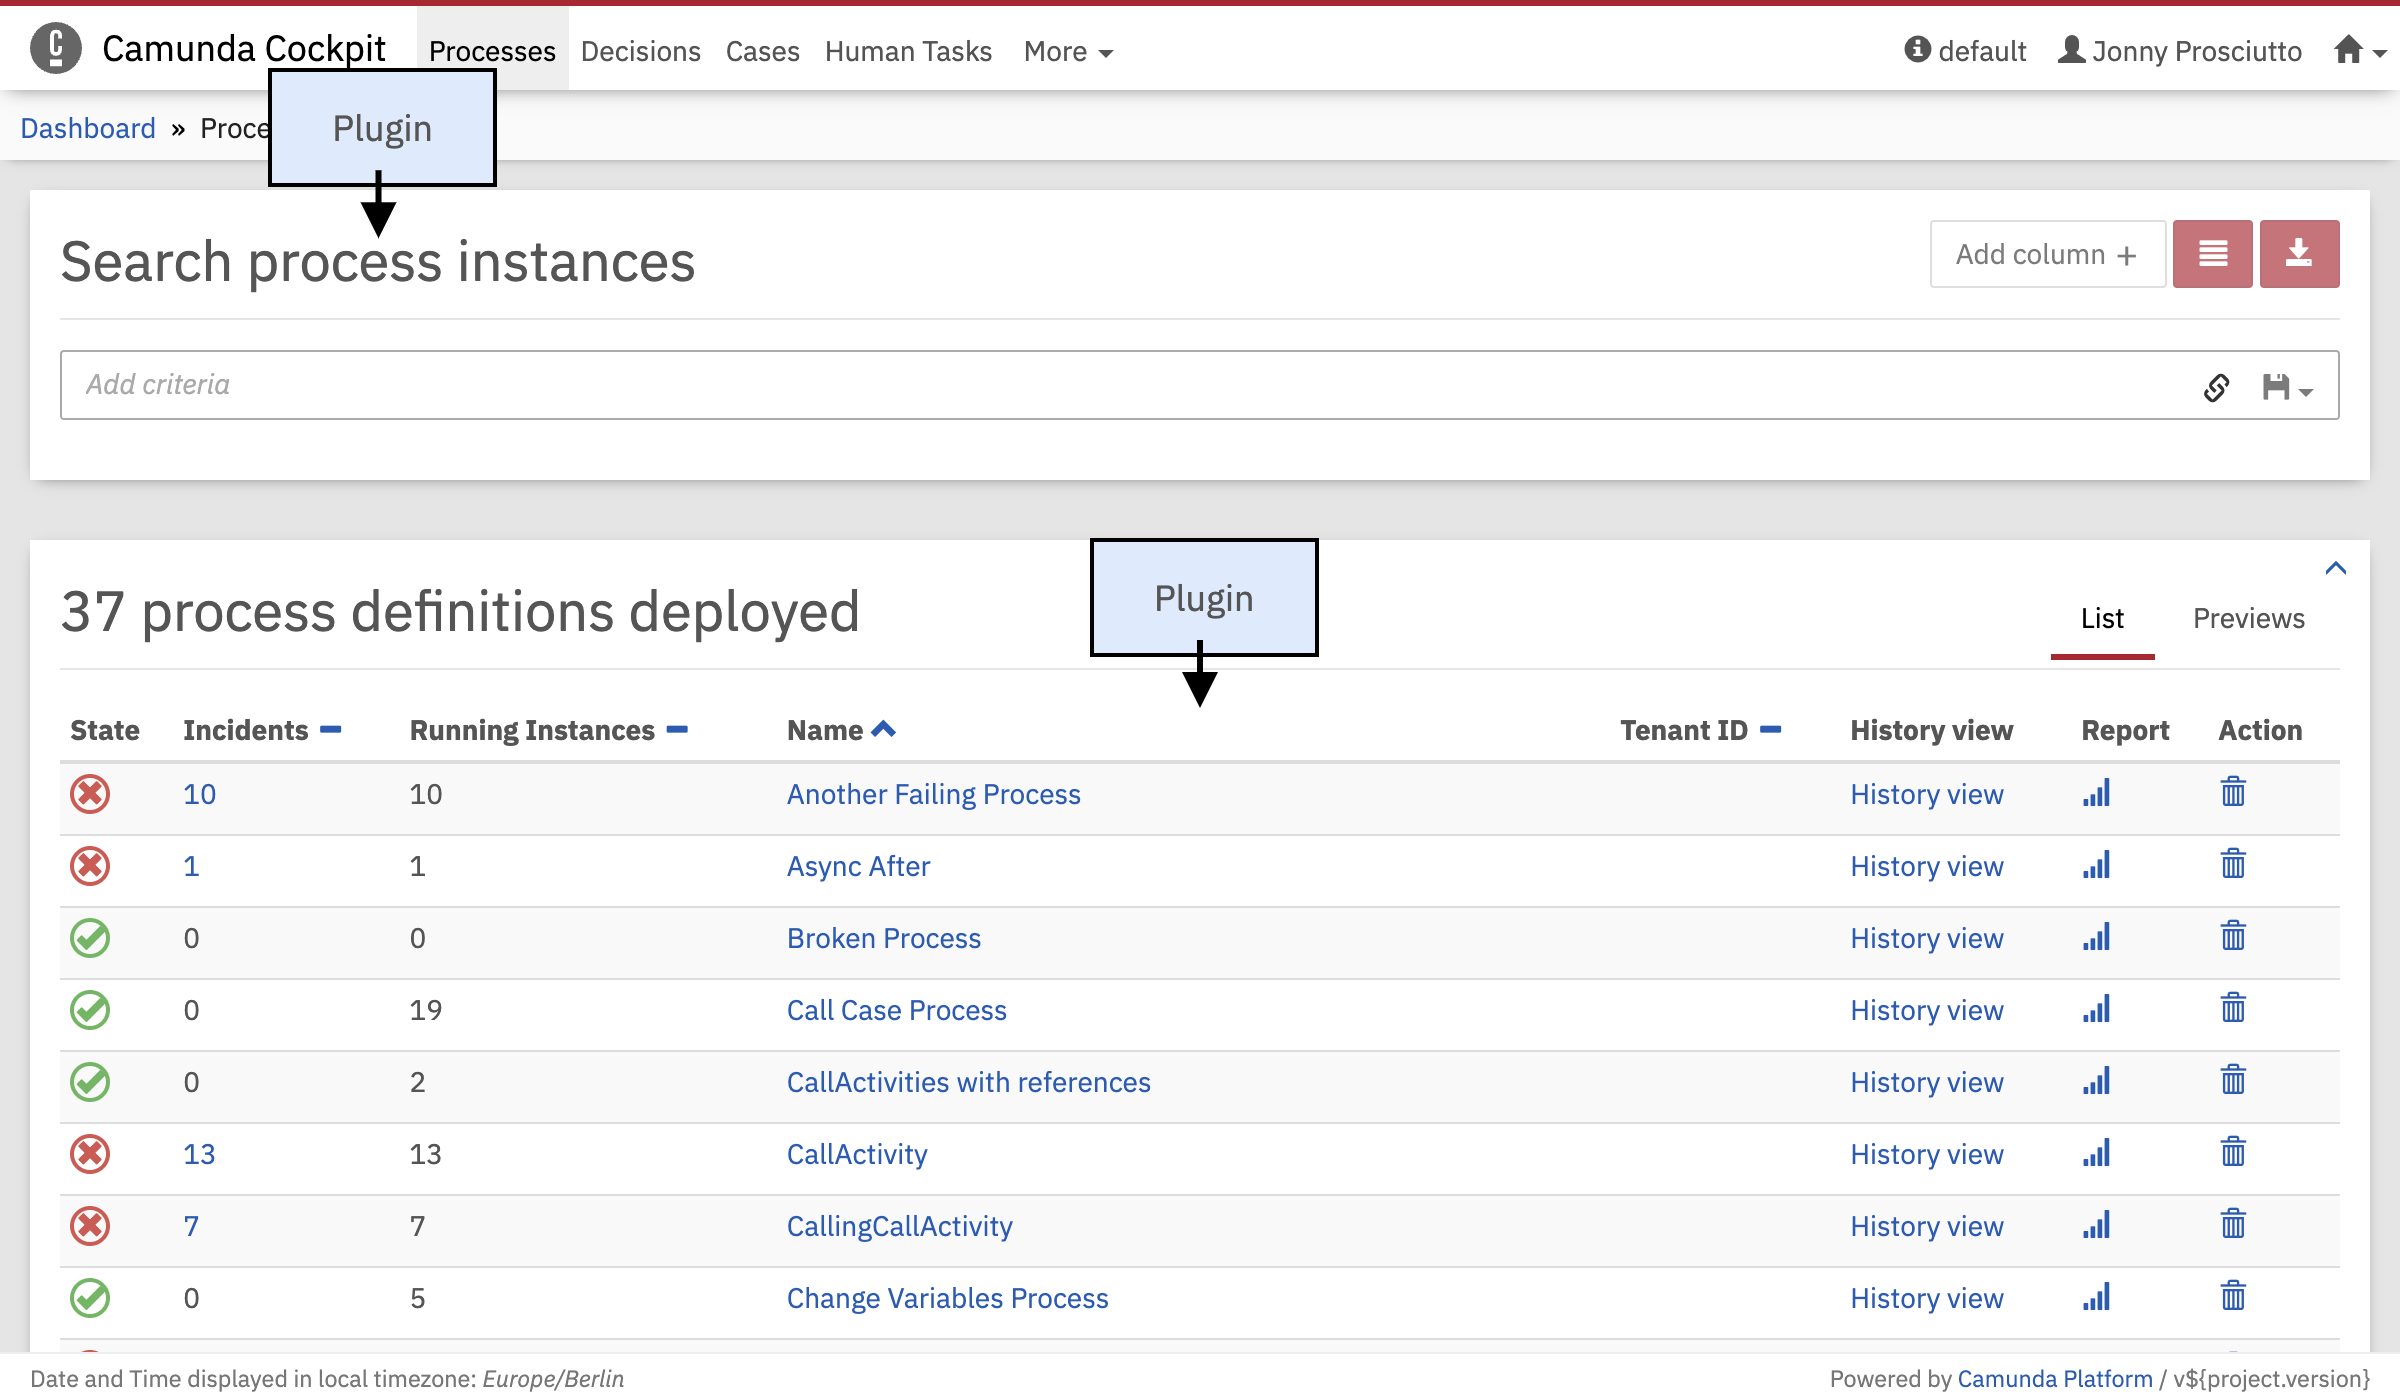Open Another Failing Process link
Viewport: 2400px width, 1400px height.
point(933,794)
